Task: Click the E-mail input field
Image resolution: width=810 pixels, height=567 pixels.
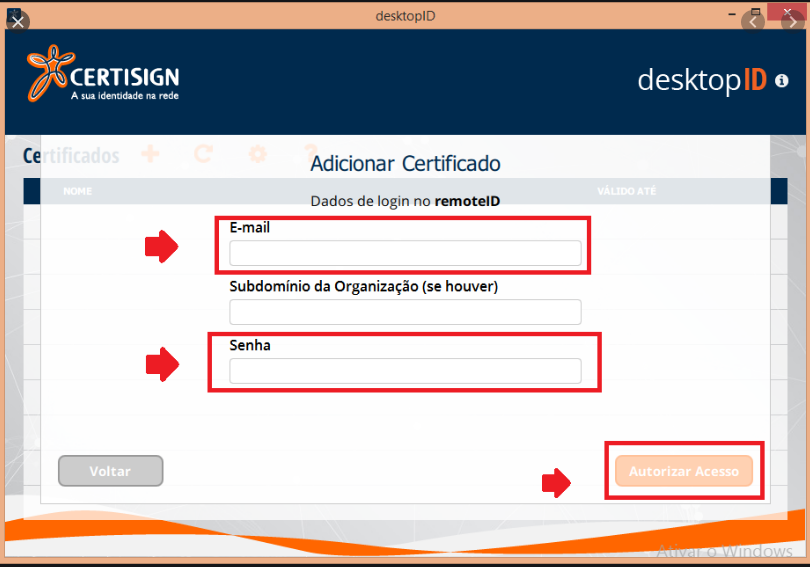Action: point(405,253)
